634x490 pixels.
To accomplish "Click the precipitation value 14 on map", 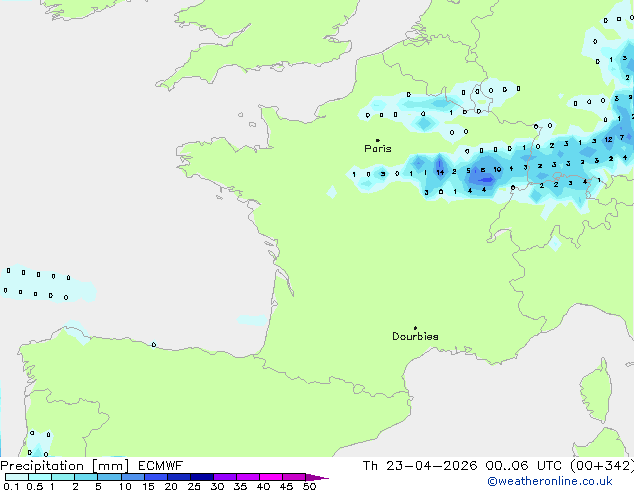I will [x=440, y=172].
